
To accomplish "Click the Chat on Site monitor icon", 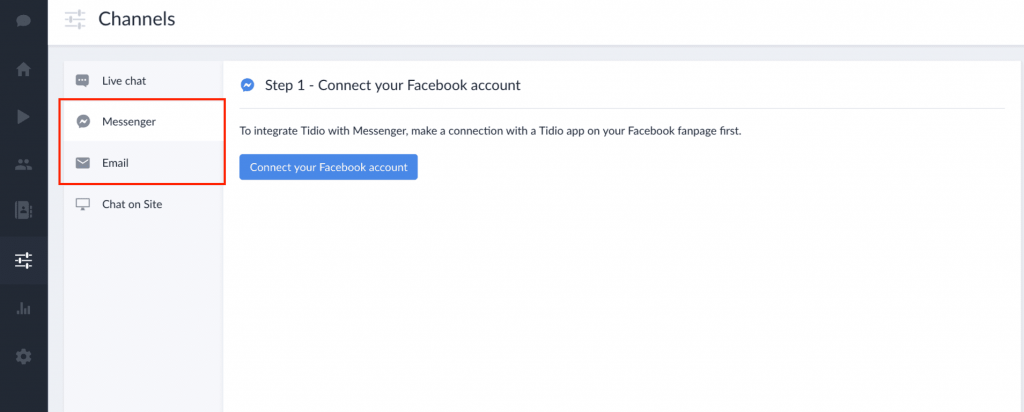I will 83,204.
